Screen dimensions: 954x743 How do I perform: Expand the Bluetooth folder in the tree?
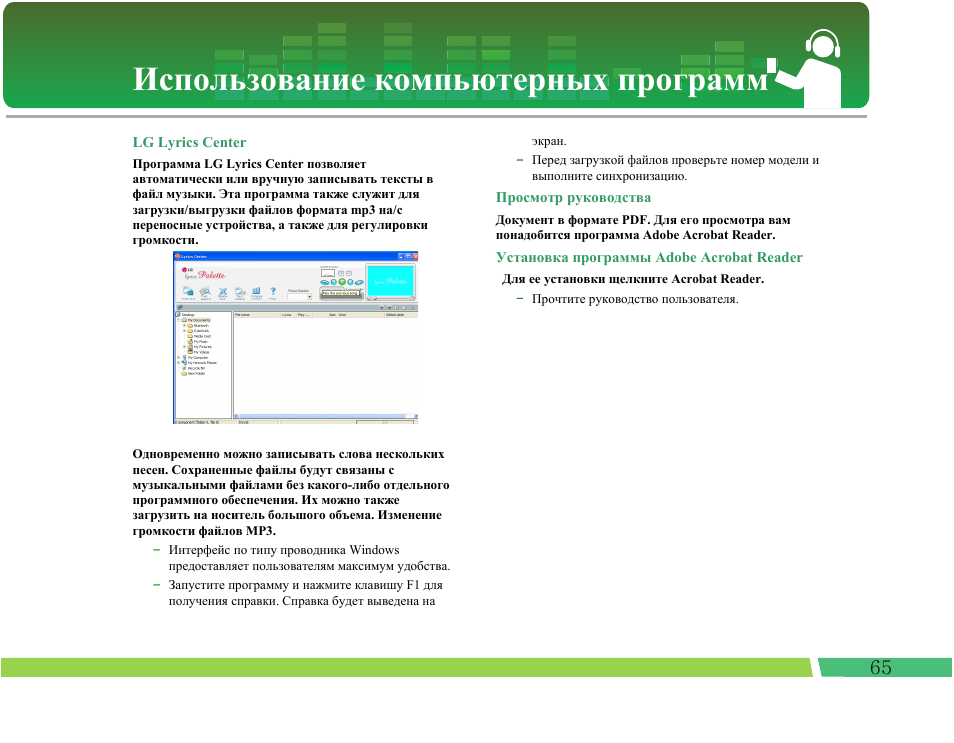point(184,325)
